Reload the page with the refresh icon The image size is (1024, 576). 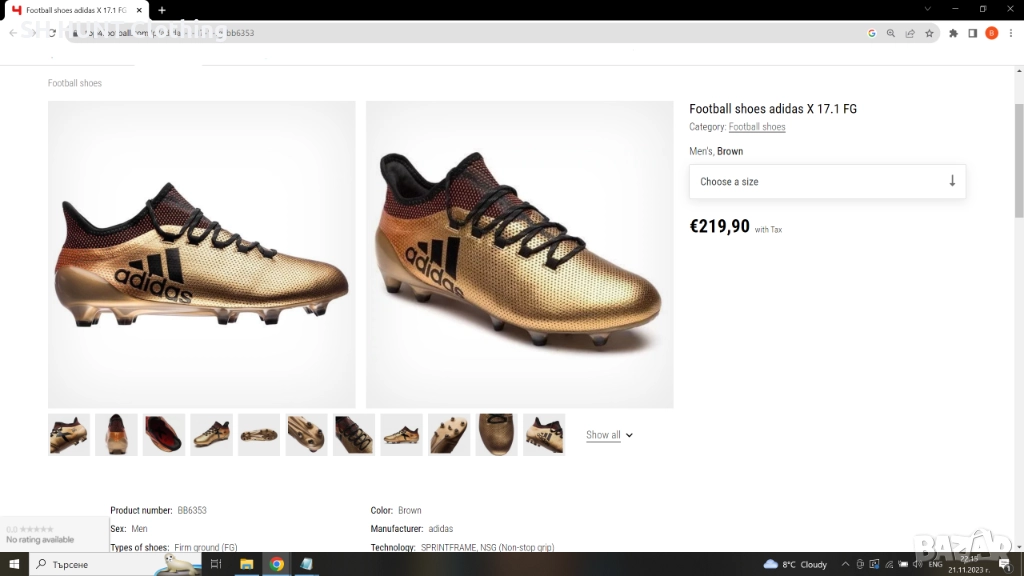point(52,33)
